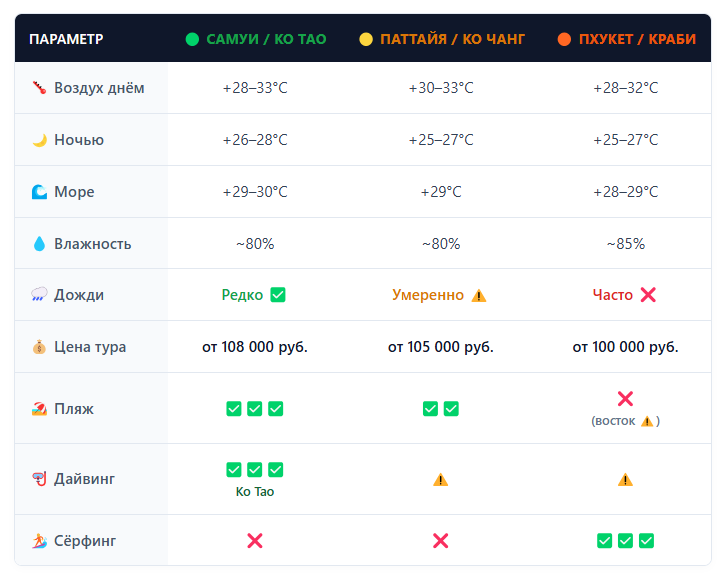The image size is (728, 576).
Task: Click the price от 108 000 руб.
Action: coord(255,347)
